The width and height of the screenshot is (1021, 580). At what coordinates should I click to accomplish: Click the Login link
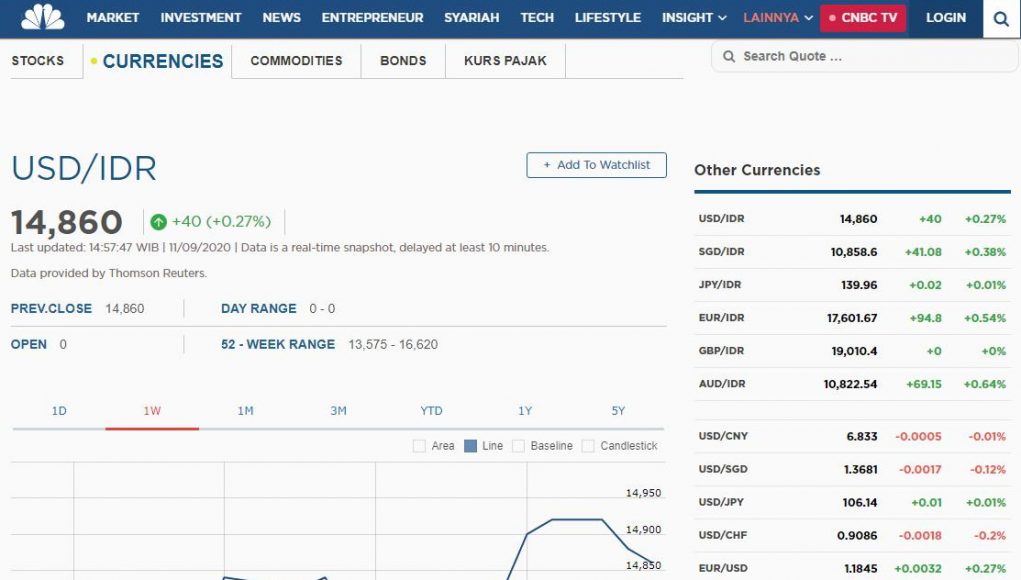[x=945, y=18]
